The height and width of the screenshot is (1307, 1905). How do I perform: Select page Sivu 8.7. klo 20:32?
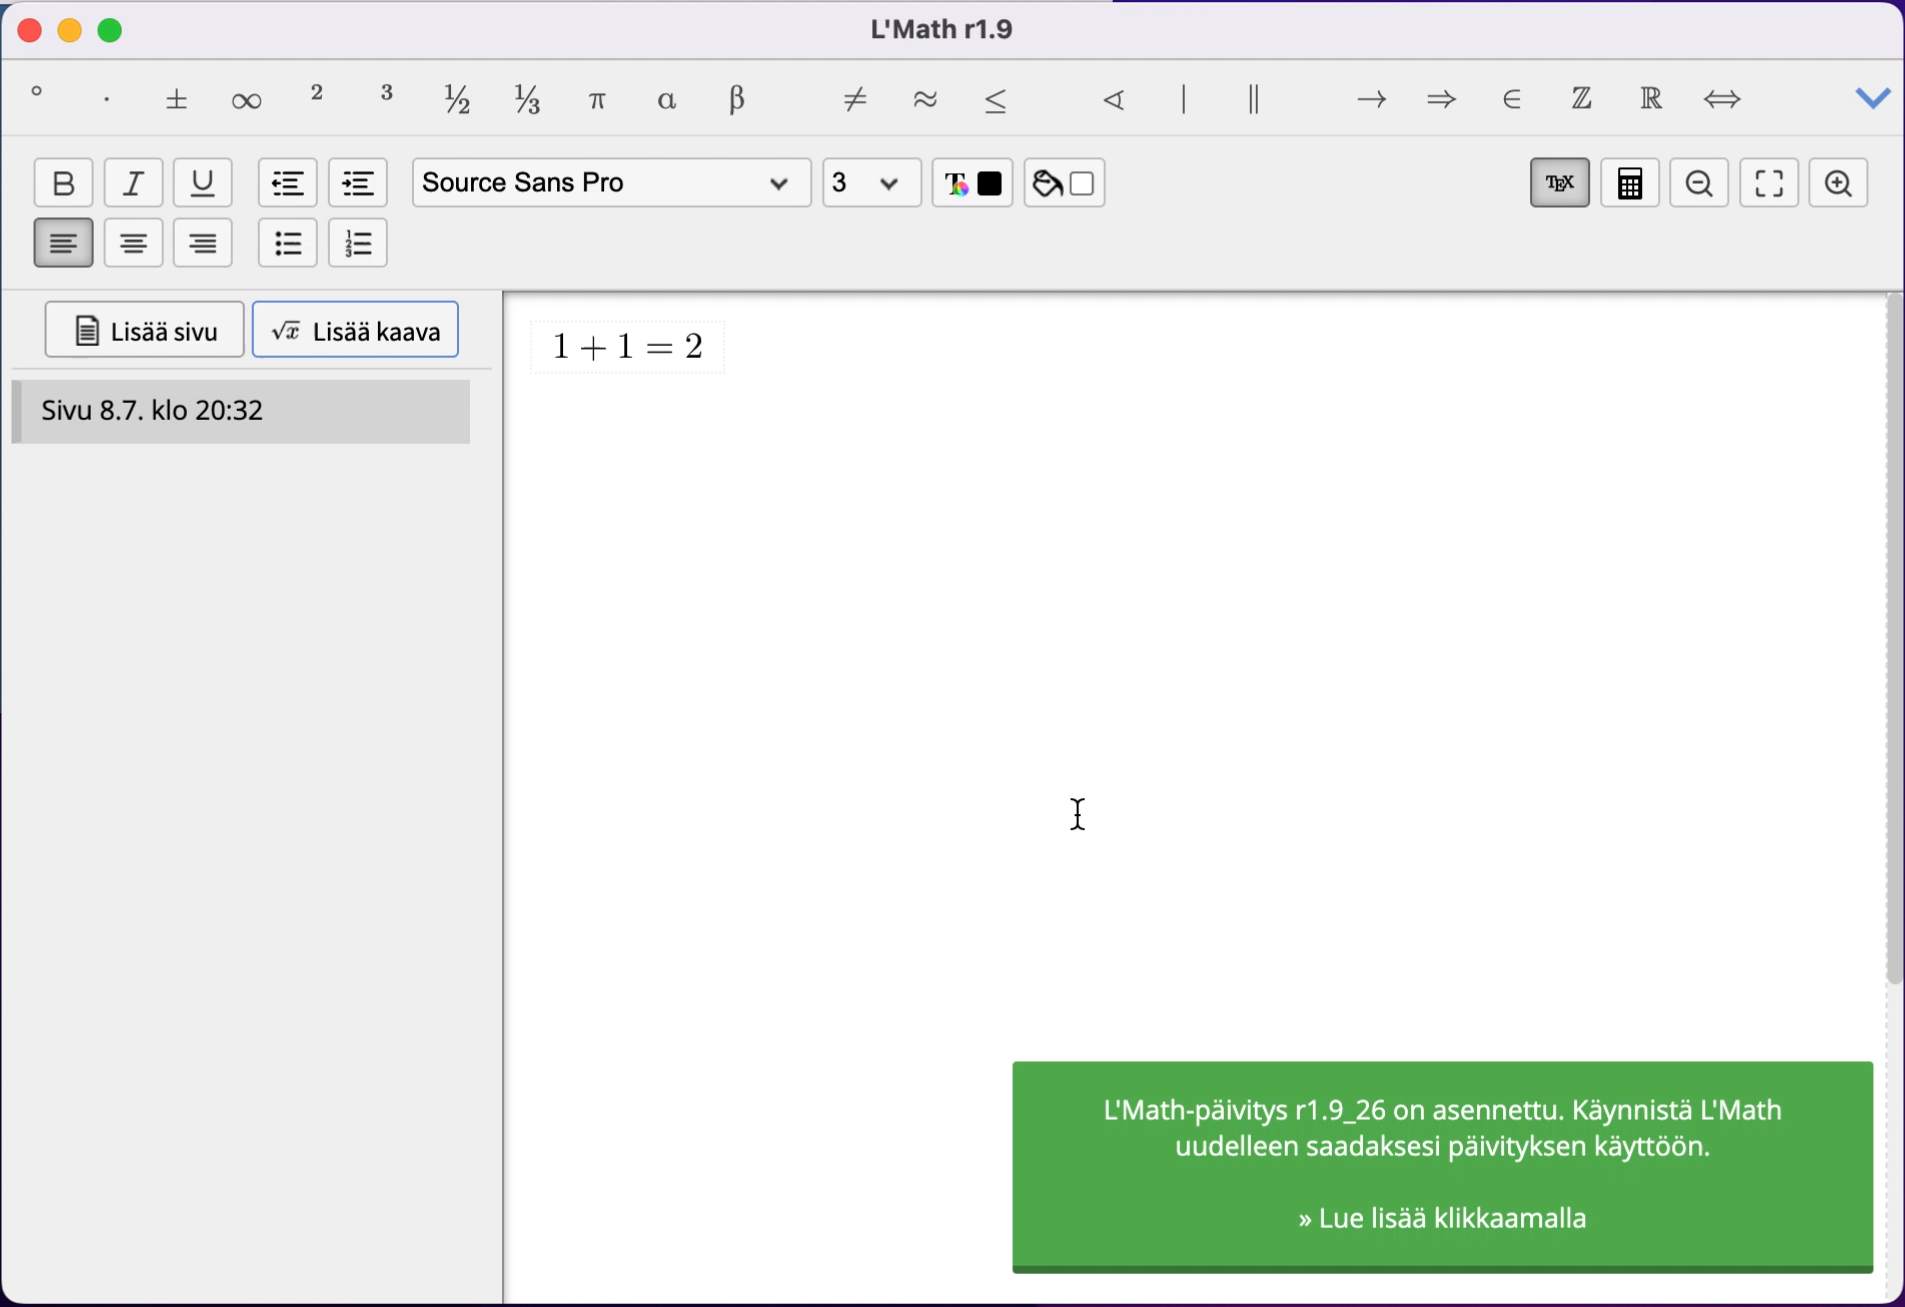click(x=241, y=411)
